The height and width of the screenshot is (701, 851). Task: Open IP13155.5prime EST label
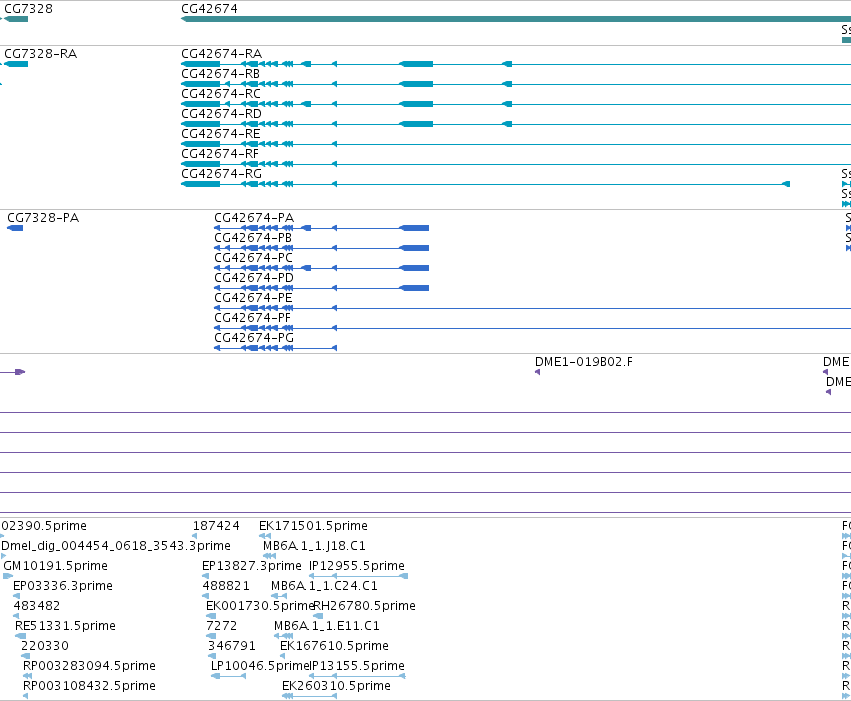point(357,666)
